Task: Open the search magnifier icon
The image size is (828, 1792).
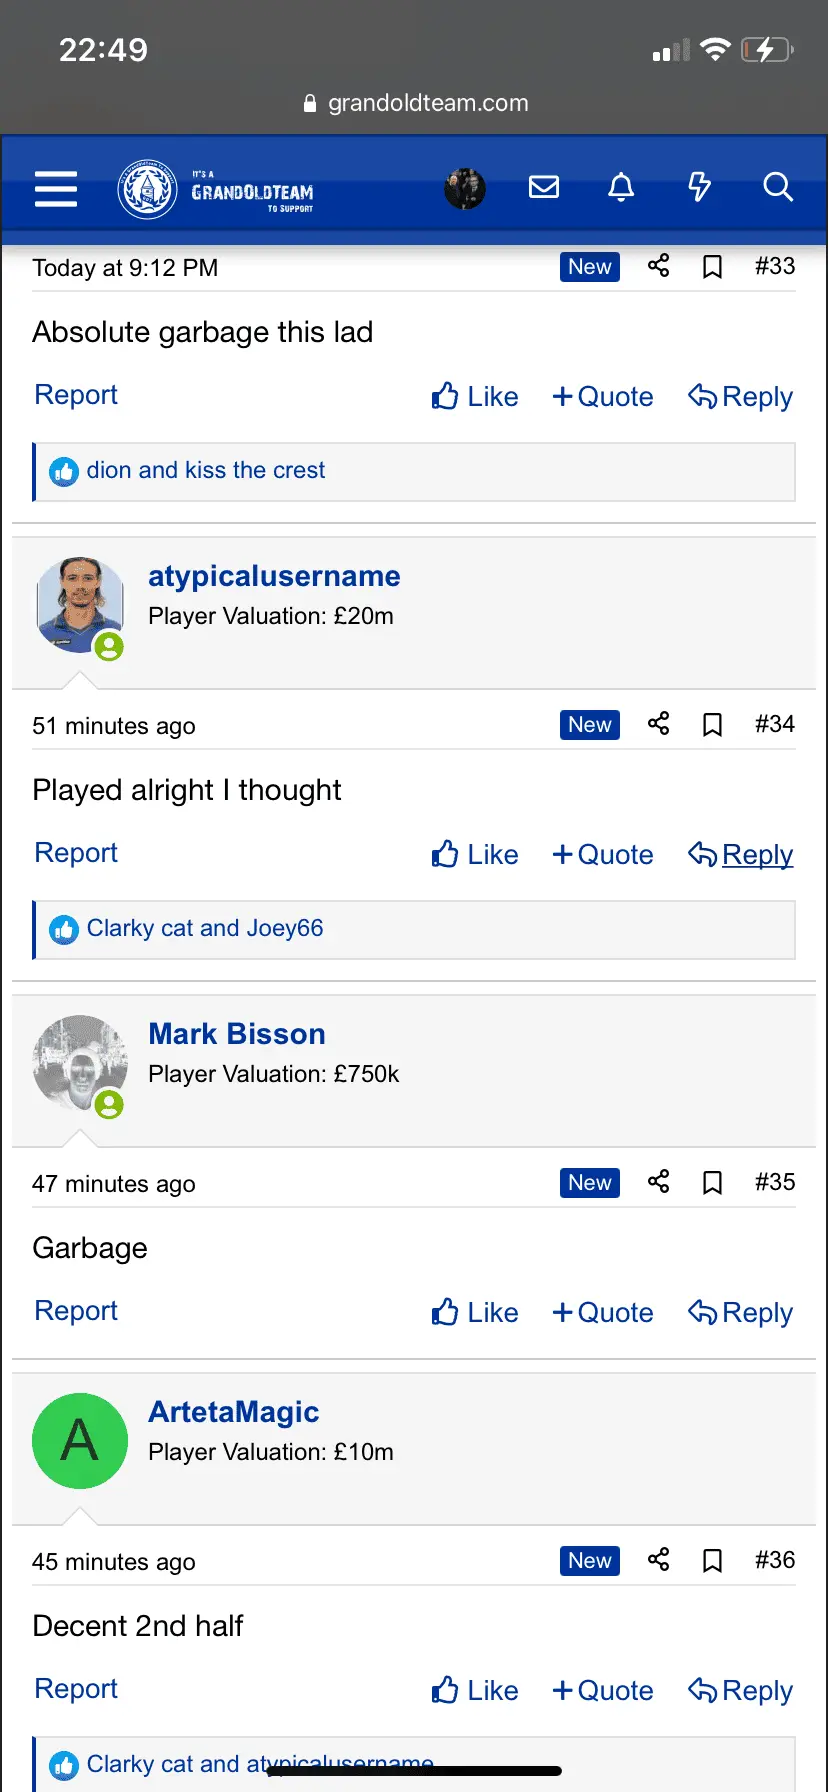Action: pos(777,187)
